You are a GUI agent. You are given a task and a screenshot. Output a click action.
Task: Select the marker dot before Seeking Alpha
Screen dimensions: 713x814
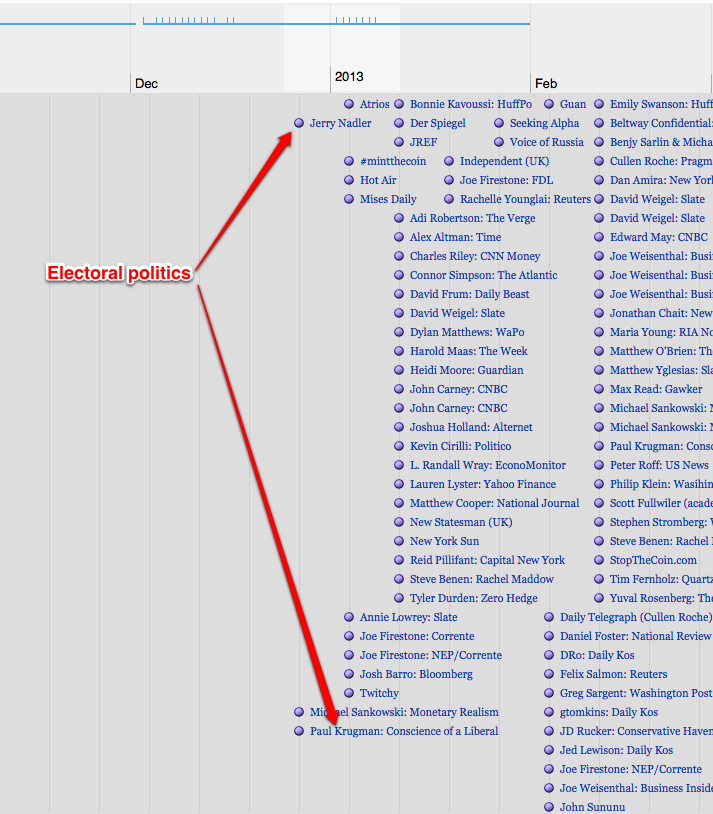[499, 124]
